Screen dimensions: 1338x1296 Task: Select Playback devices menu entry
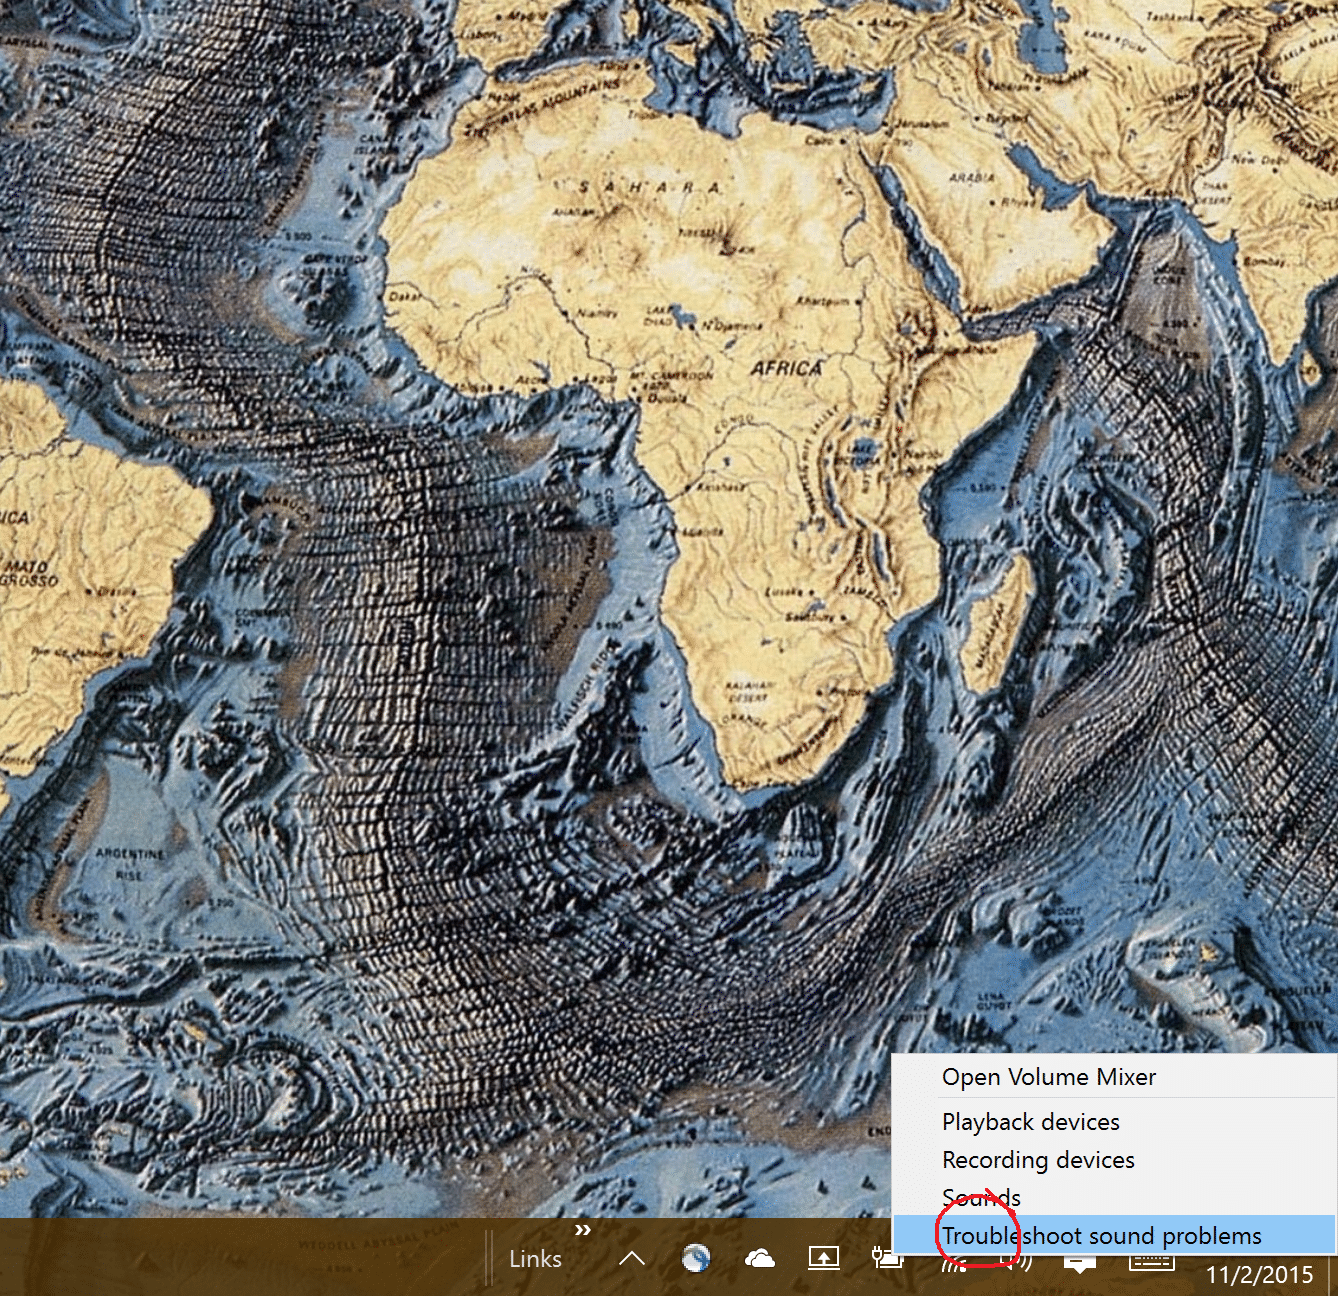tap(1114, 1122)
